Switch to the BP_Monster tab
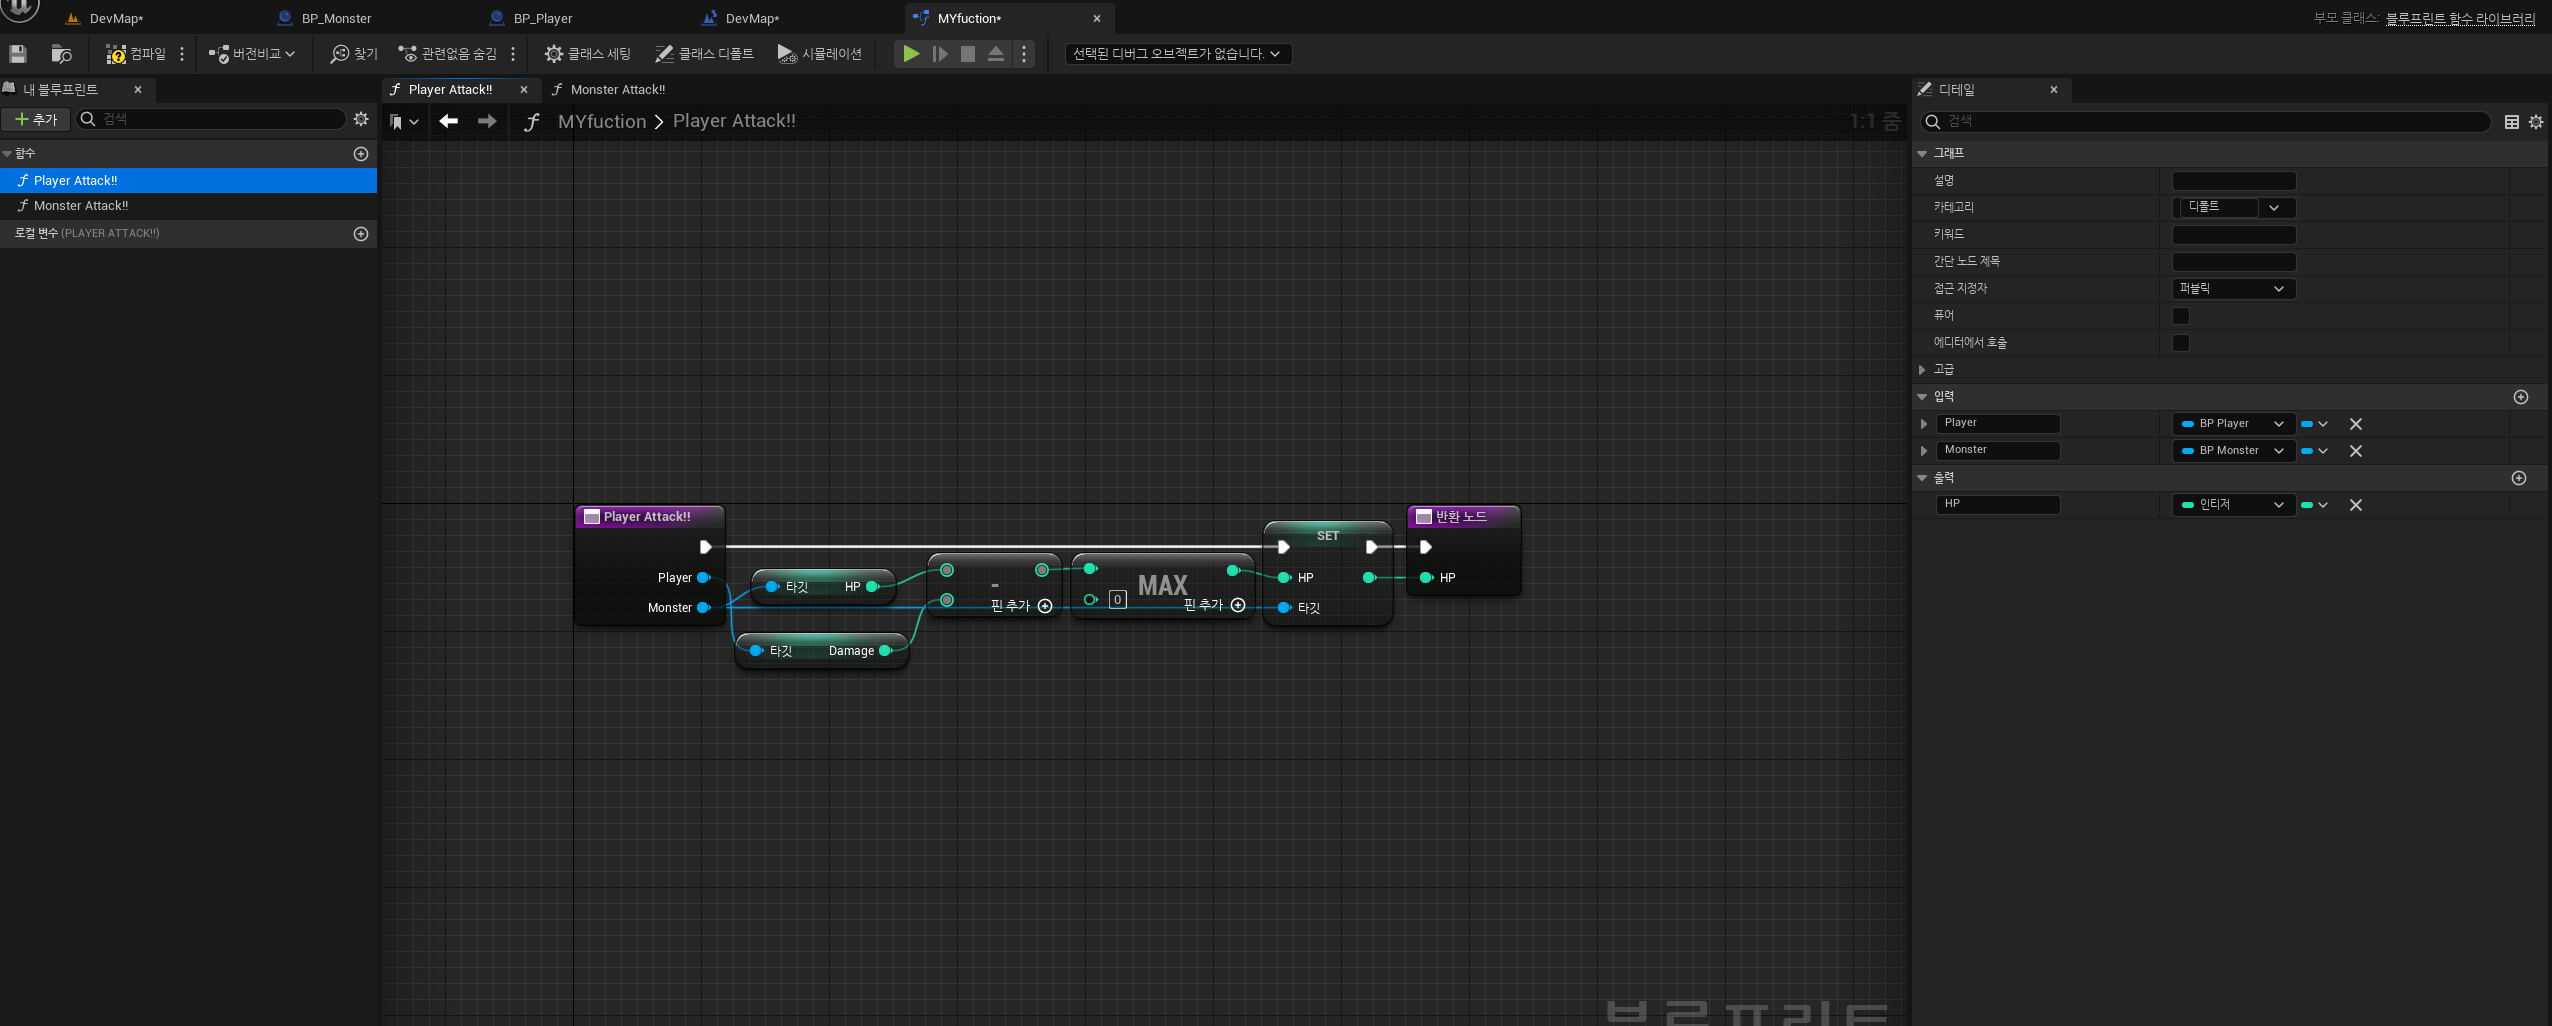 coord(336,18)
